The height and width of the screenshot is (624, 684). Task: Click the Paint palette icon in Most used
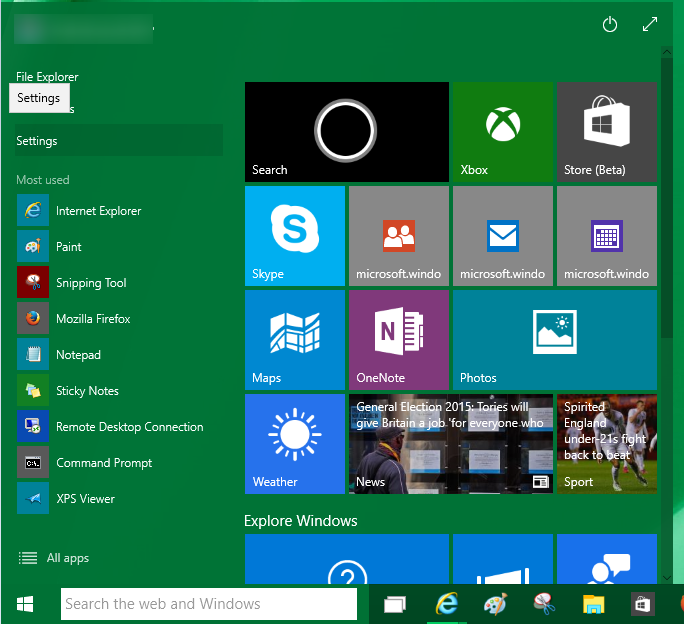click(x=33, y=247)
